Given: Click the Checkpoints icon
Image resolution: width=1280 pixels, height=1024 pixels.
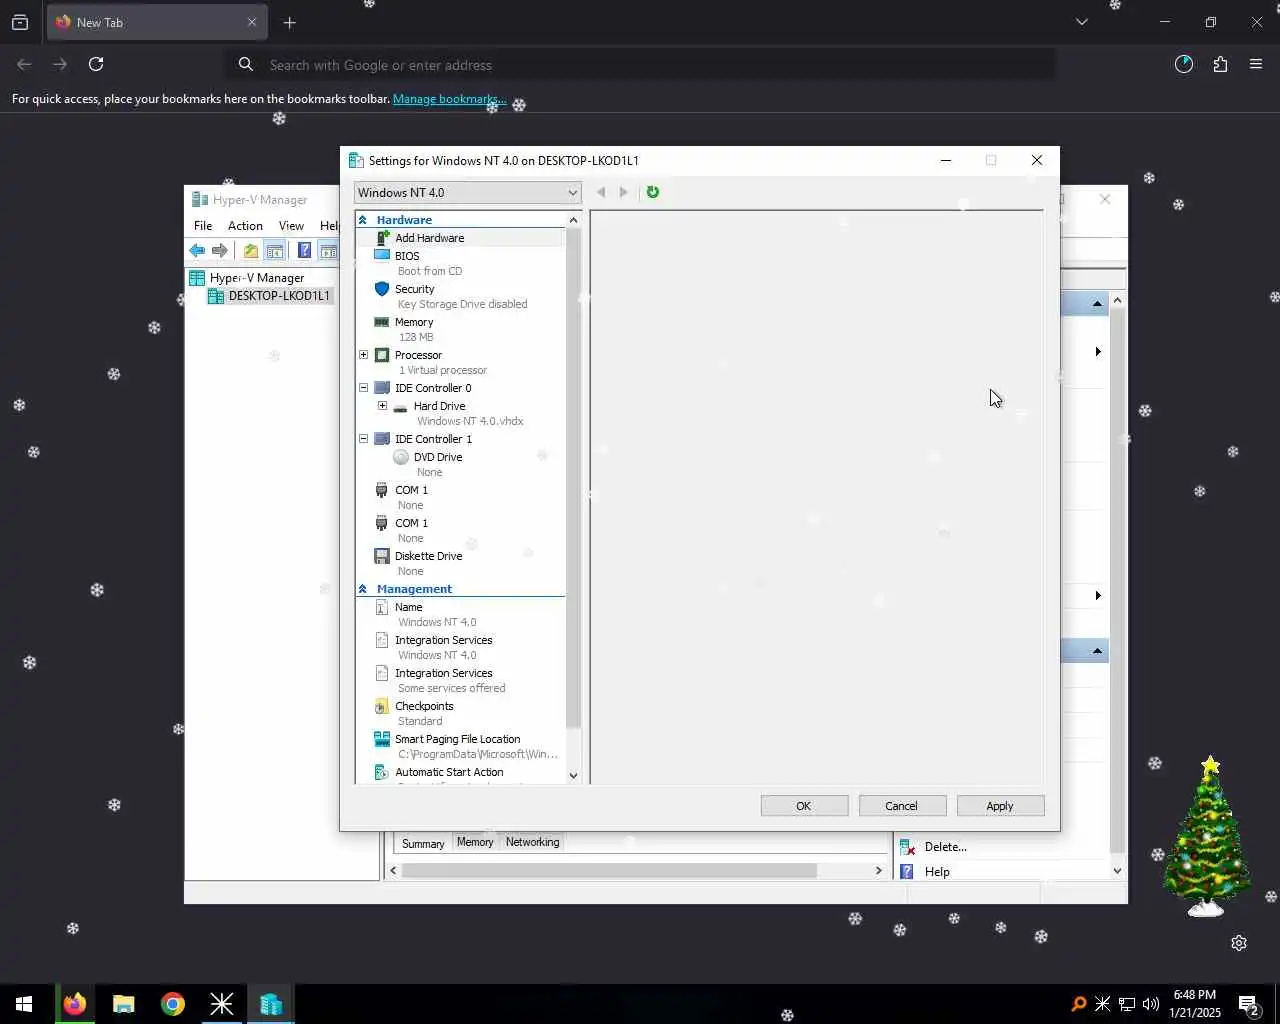Looking at the screenshot, I should click(382, 706).
